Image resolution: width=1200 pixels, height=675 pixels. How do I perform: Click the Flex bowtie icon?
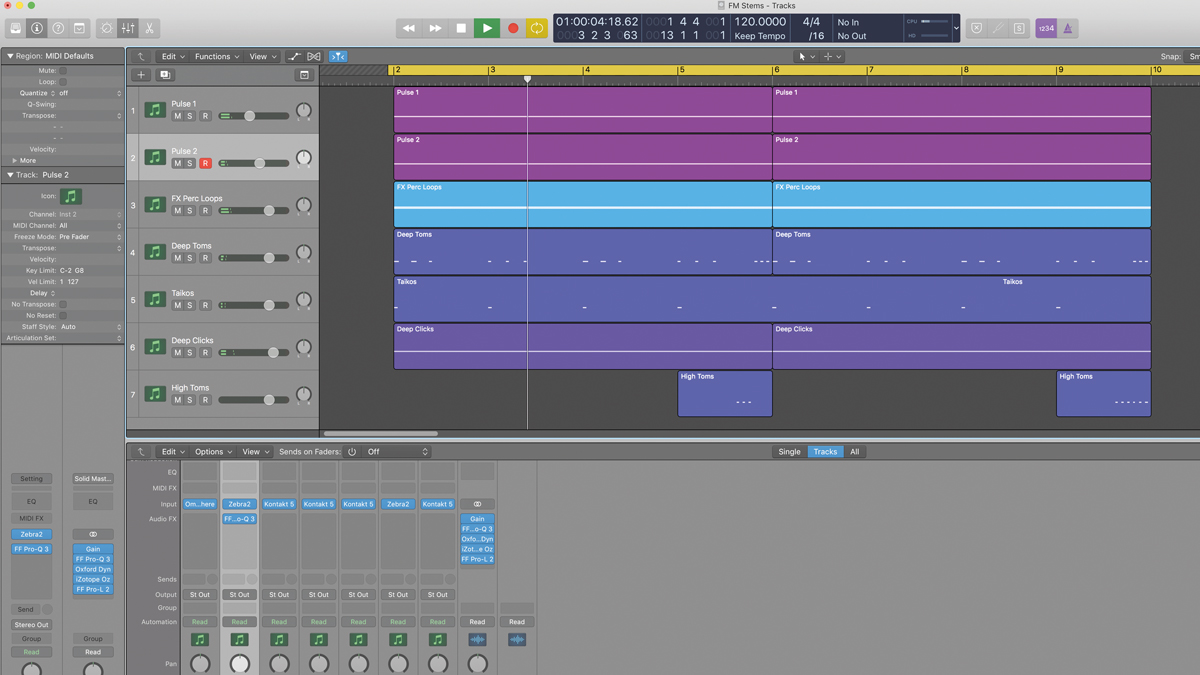[x=314, y=57]
